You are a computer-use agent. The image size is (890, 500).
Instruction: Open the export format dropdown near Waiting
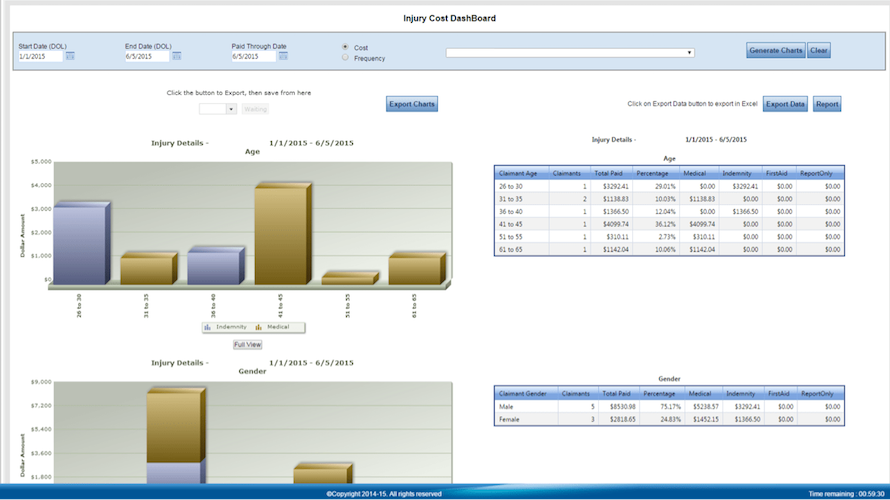tap(217, 109)
